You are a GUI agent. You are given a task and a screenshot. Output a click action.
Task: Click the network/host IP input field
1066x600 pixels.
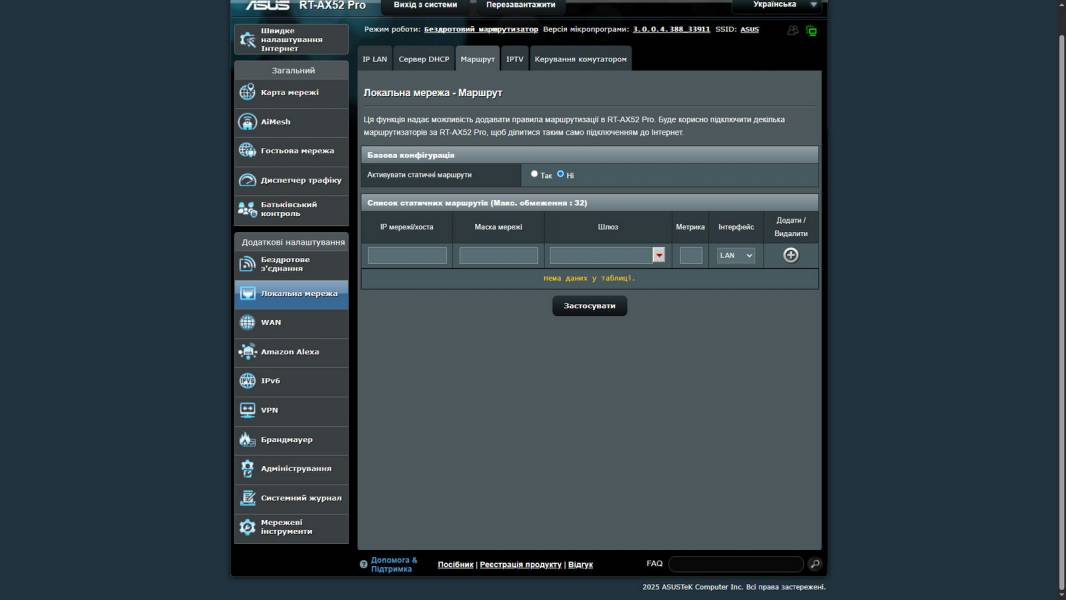407,255
